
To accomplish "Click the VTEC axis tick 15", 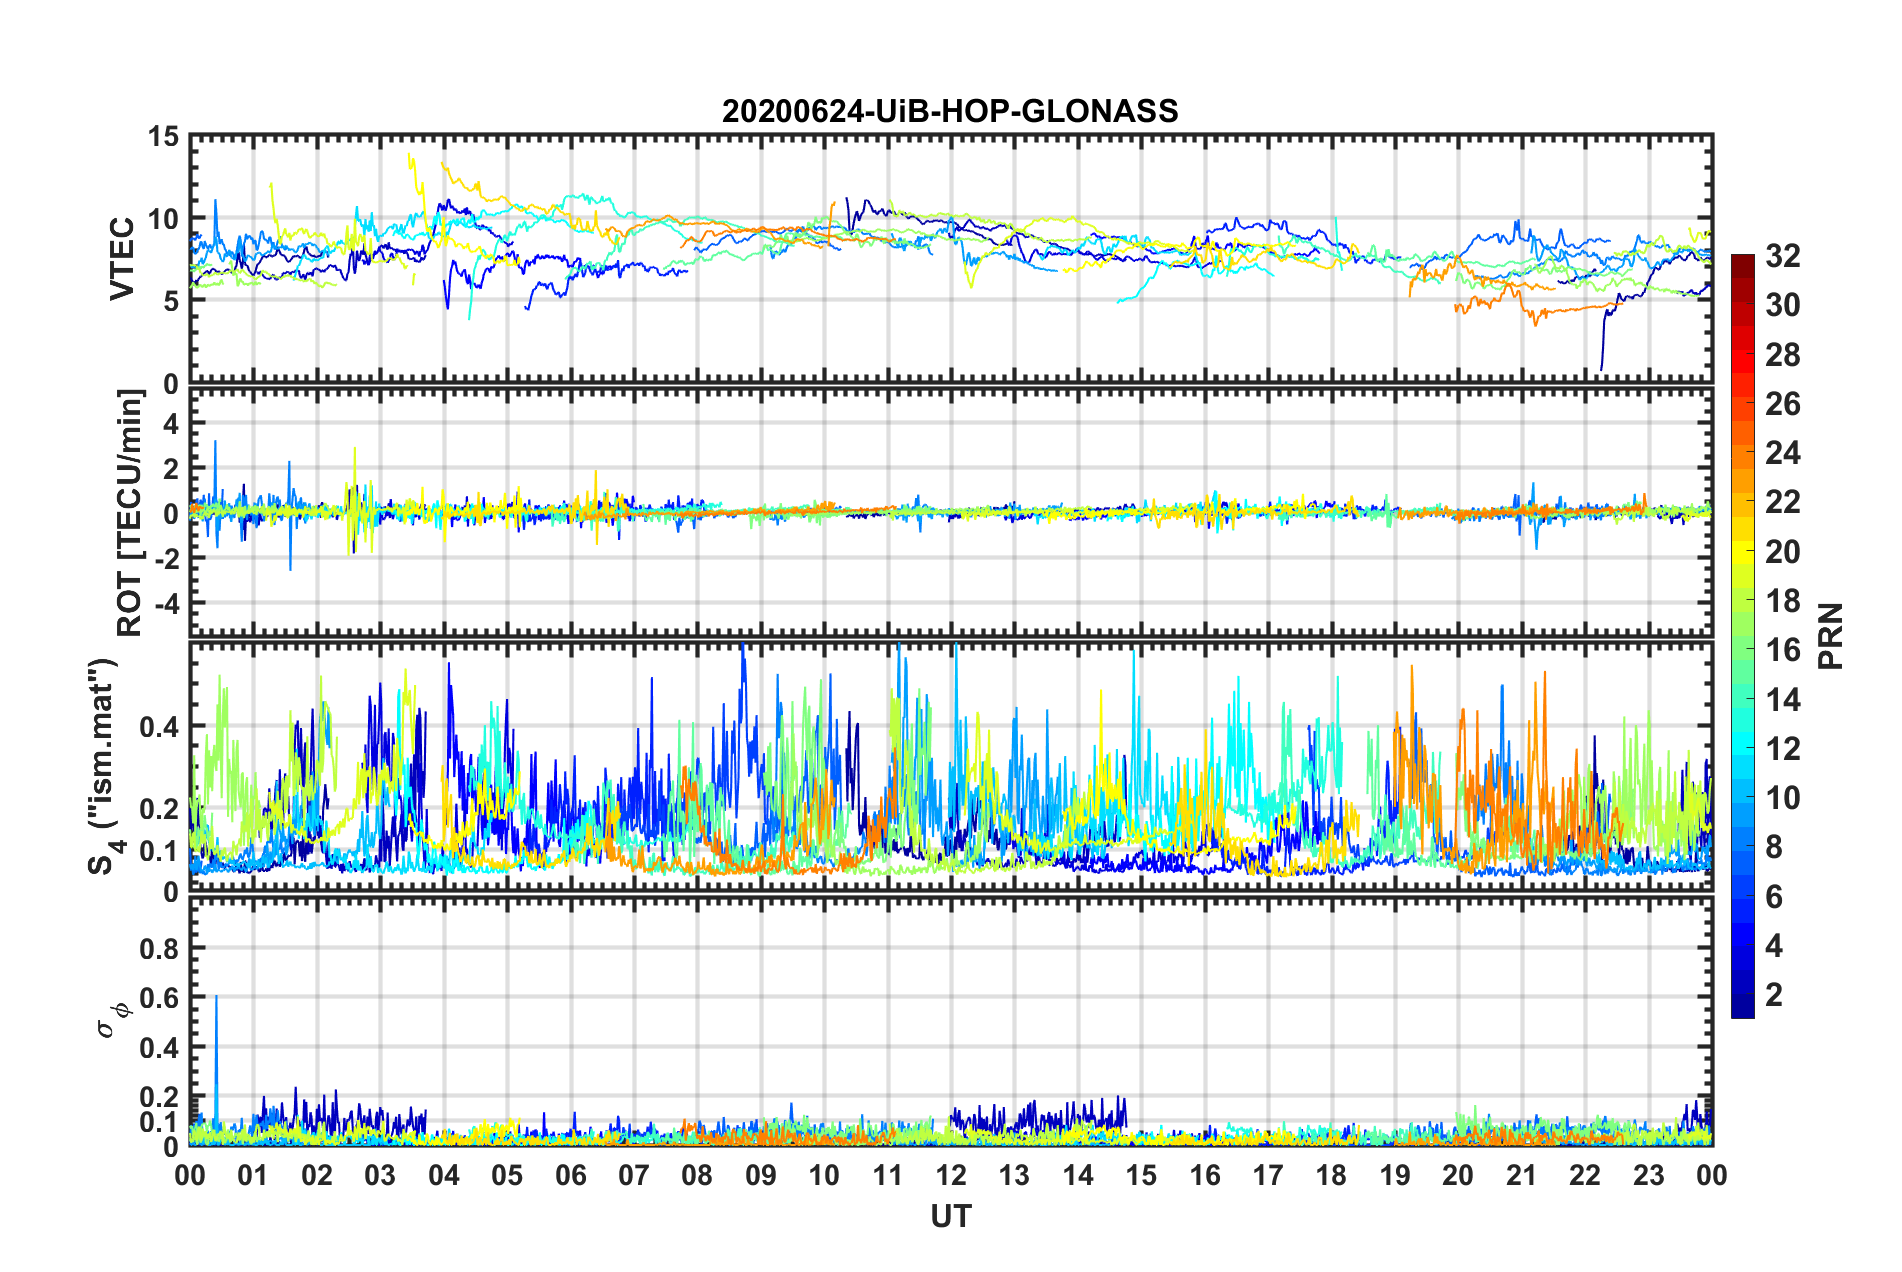I will click(164, 136).
